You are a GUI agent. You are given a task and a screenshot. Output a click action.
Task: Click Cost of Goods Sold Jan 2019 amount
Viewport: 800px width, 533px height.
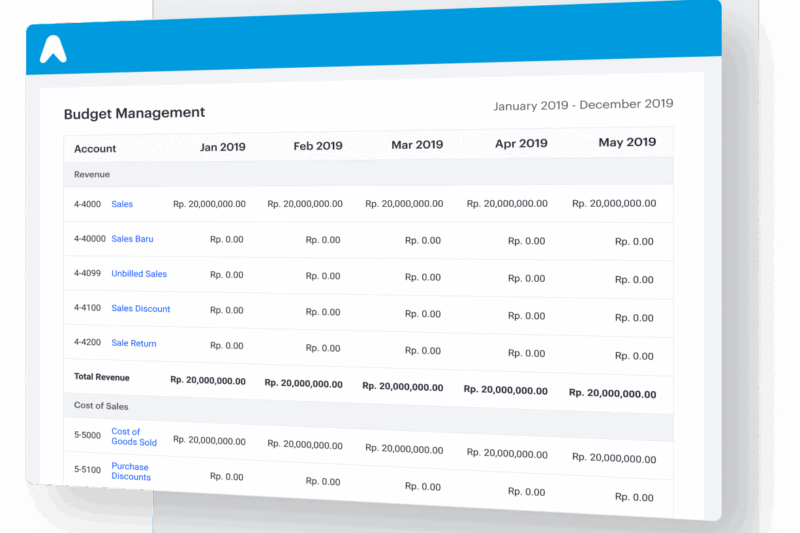(209, 441)
